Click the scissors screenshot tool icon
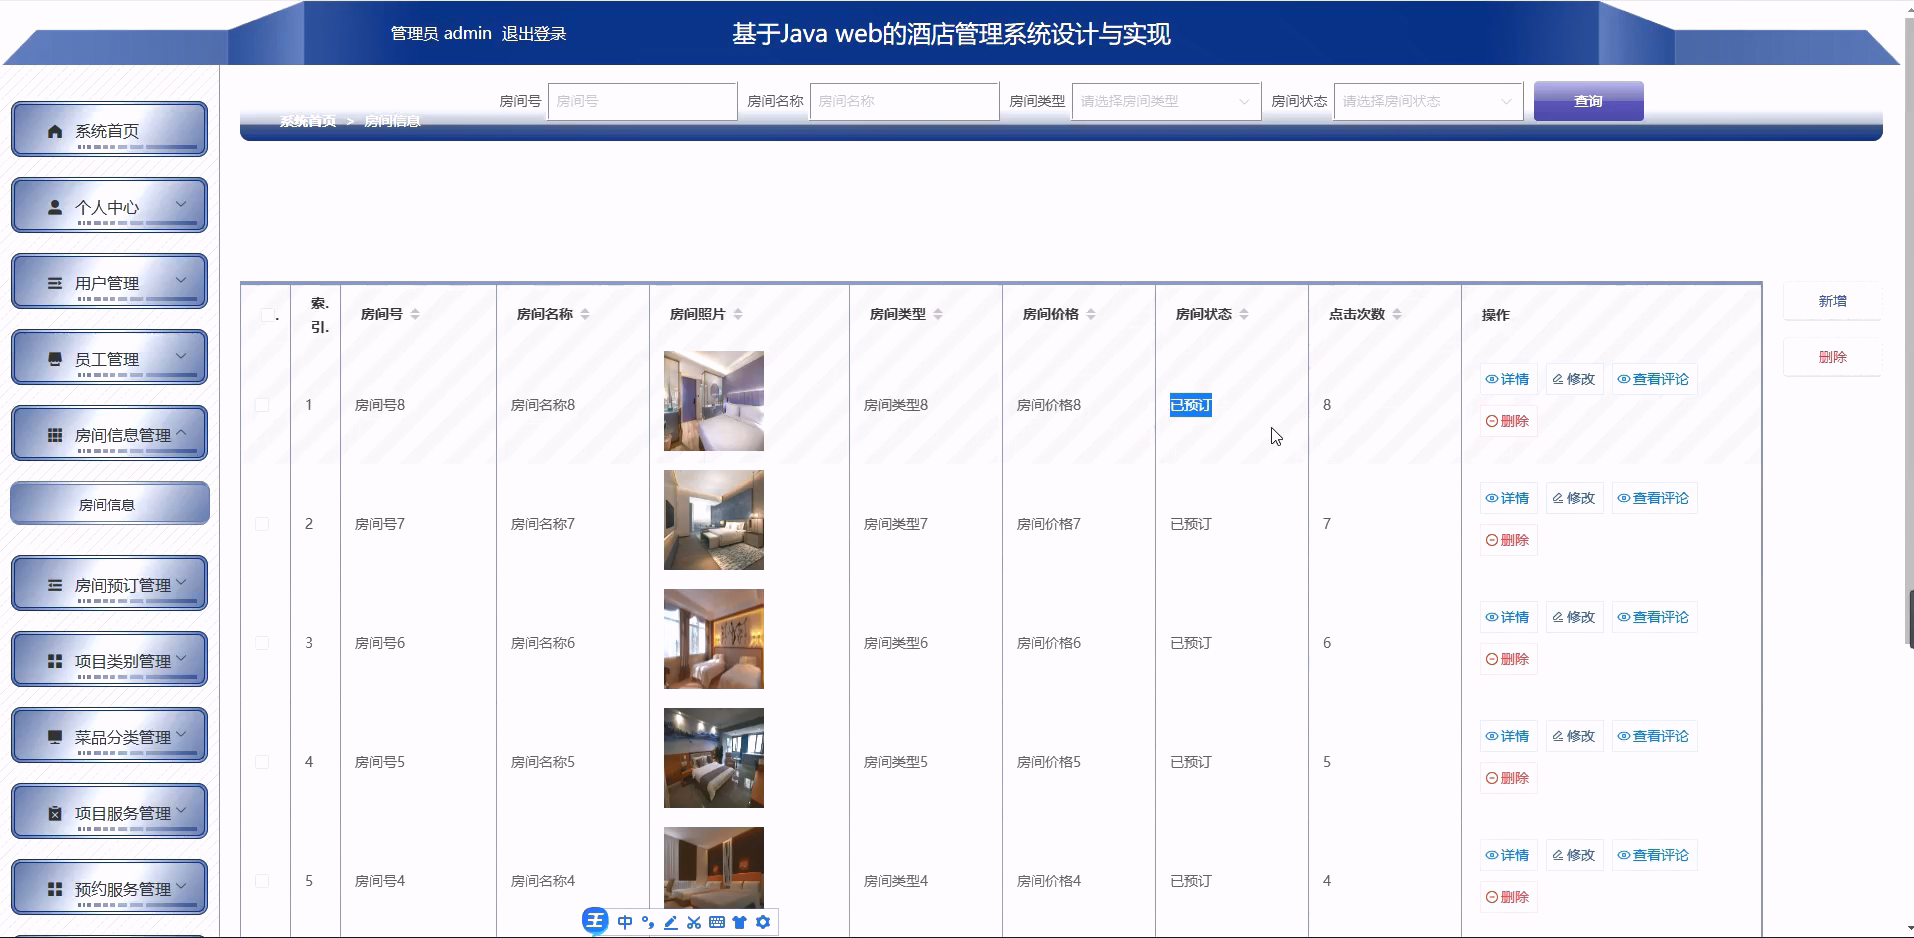Image resolution: width=1914 pixels, height=938 pixels. (x=693, y=922)
